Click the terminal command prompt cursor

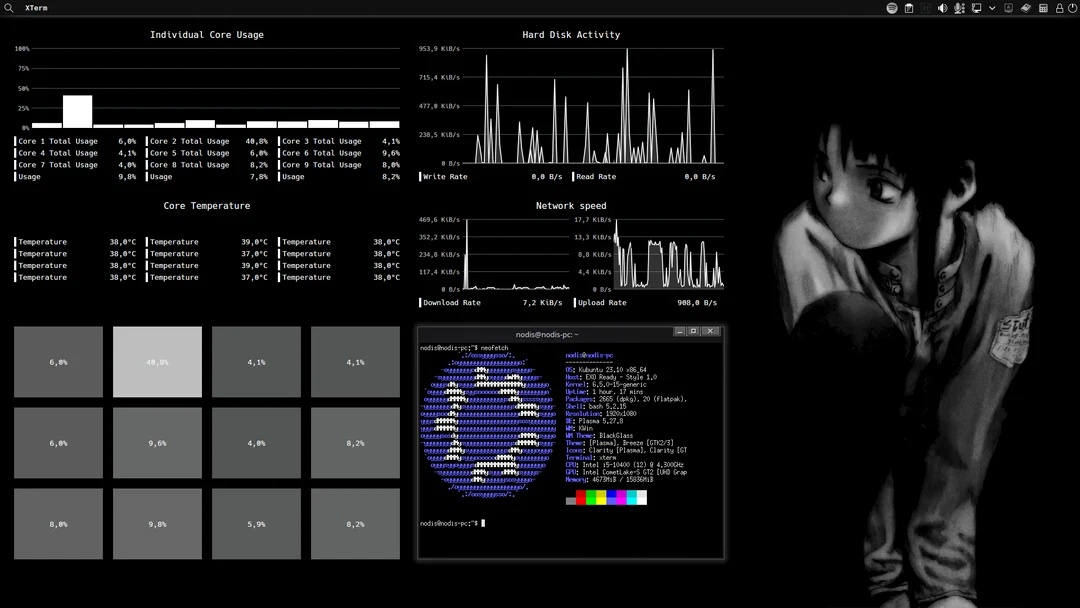coord(483,523)
